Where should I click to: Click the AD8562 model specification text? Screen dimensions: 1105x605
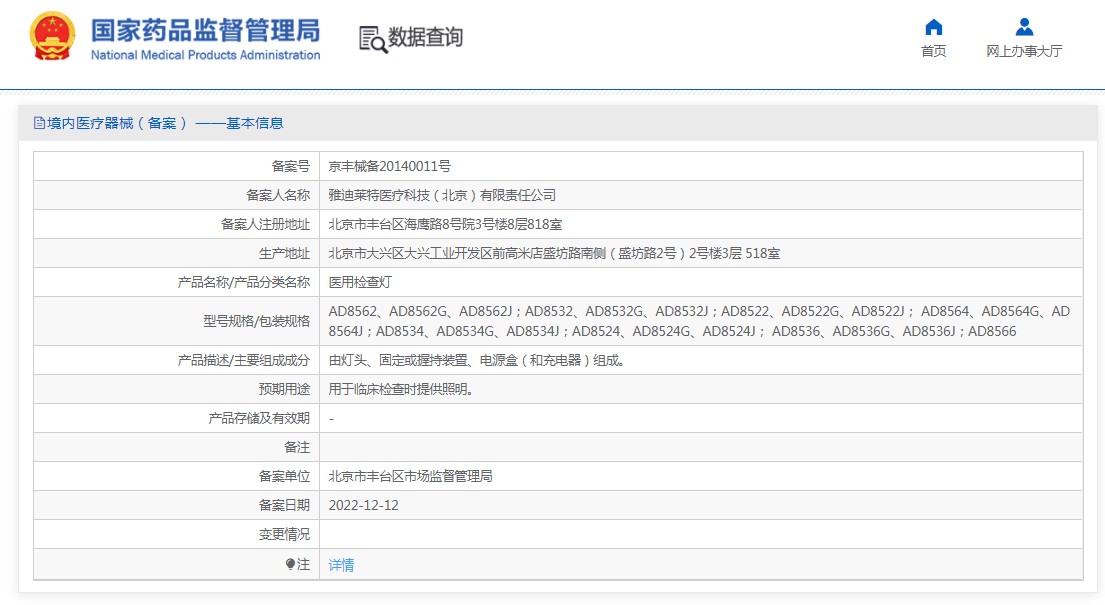[x=352, y=311]
